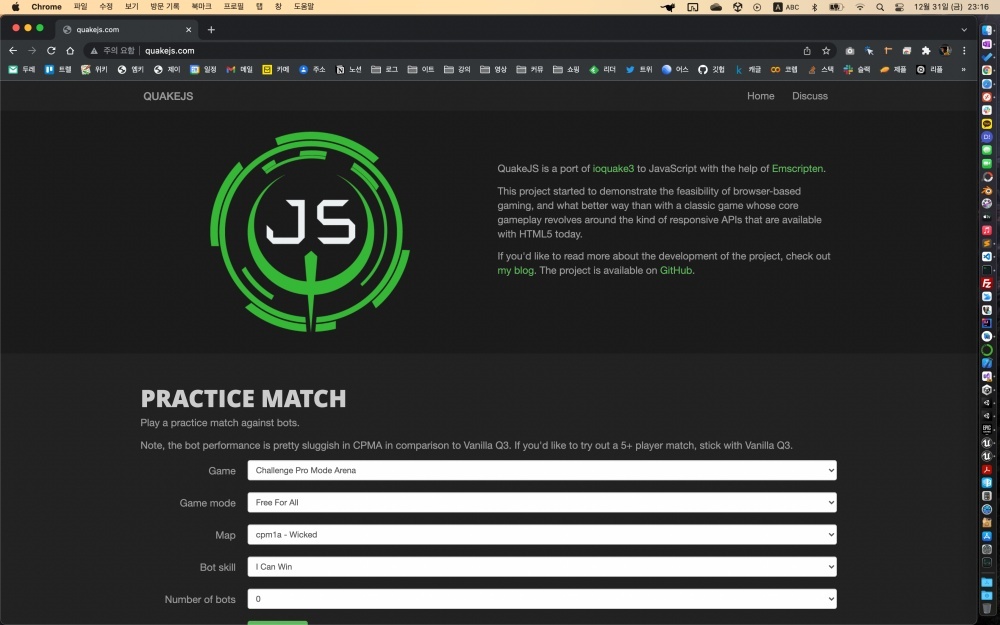The height and width of the screenshot is (625, 1000).
Task: Open the 로그 bookmark folder
Action: 385,70
